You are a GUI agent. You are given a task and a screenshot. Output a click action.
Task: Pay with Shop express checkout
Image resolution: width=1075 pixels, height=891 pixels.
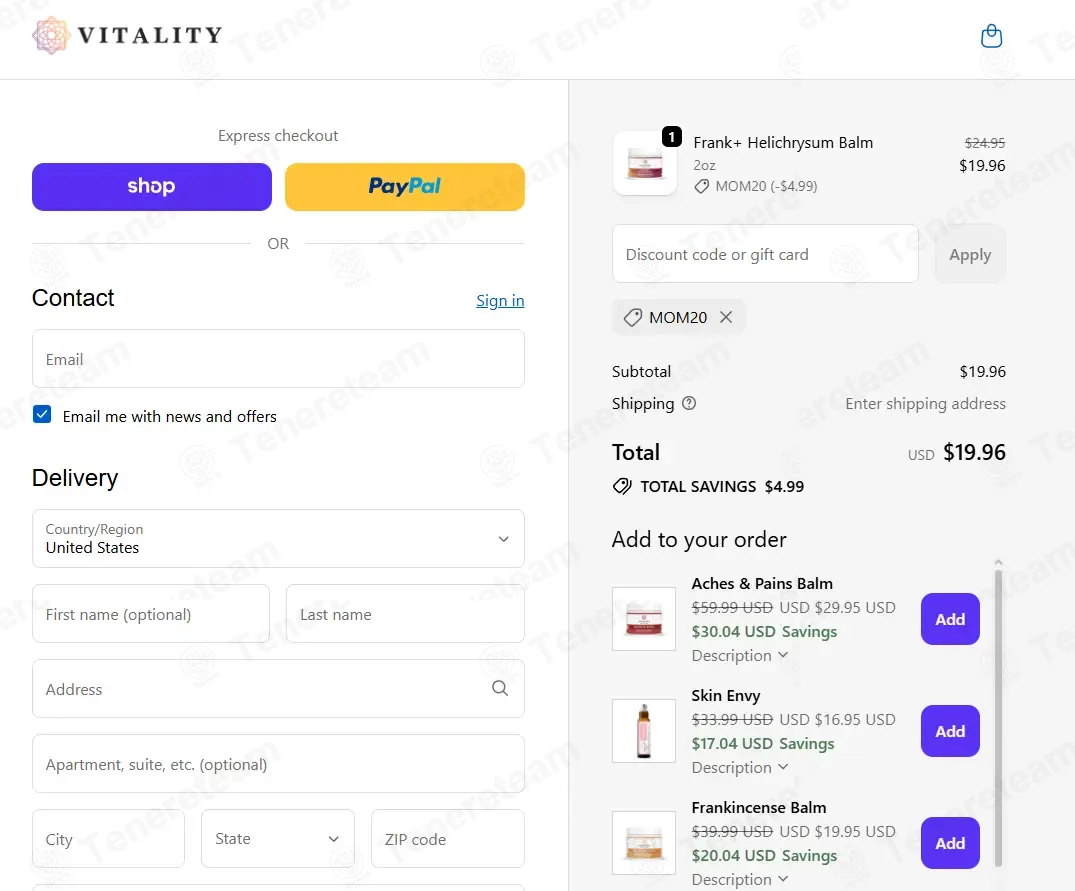click(x=152, y=186)
